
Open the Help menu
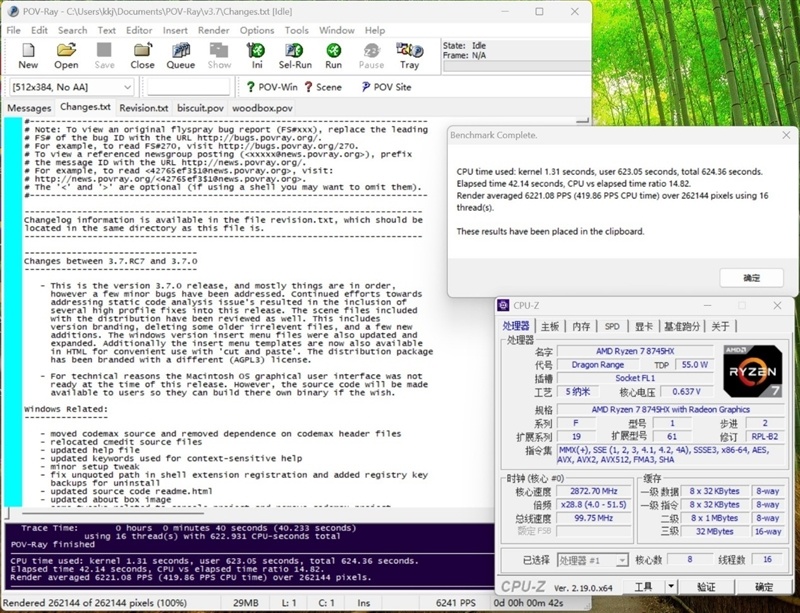point(374,30)
